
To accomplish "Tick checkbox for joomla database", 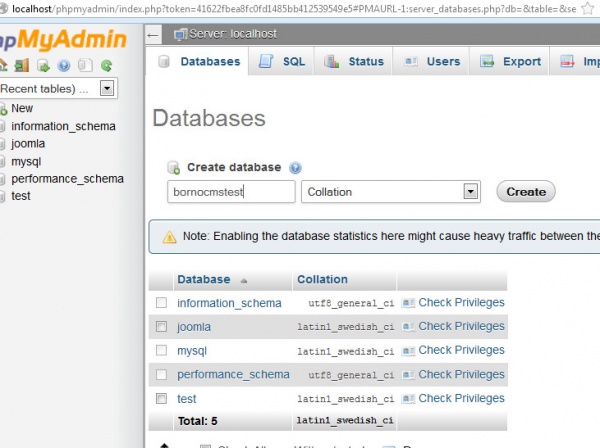I will (161, 326).
